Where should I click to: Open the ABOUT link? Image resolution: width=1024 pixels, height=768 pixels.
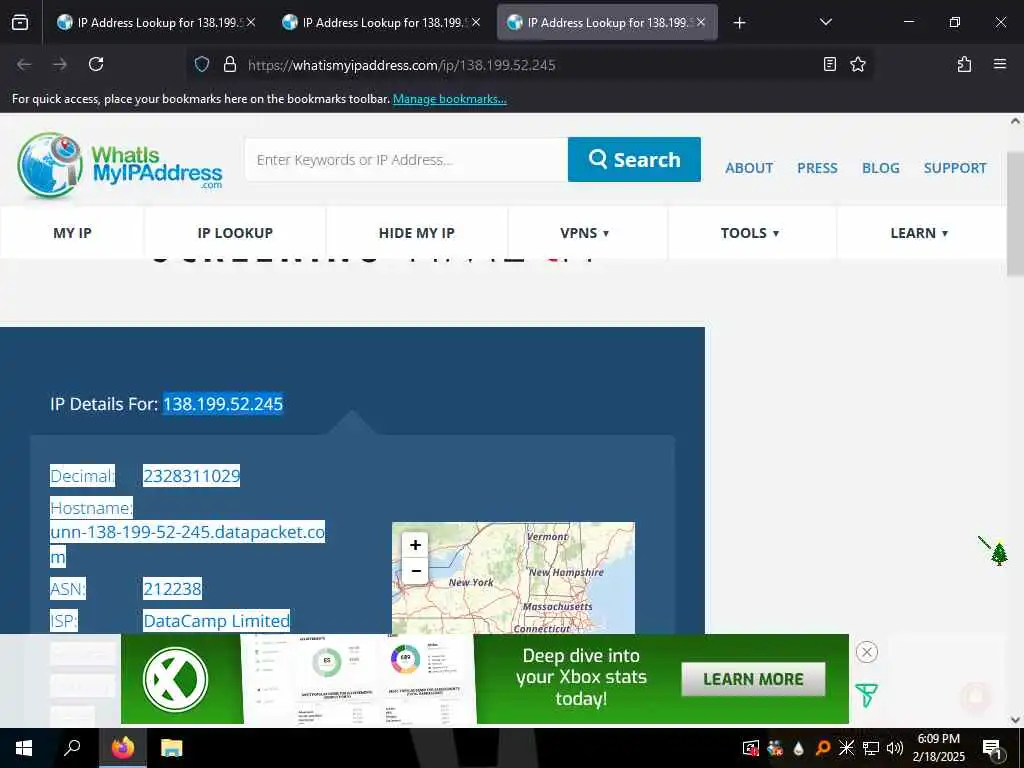(x=749, y=168)
